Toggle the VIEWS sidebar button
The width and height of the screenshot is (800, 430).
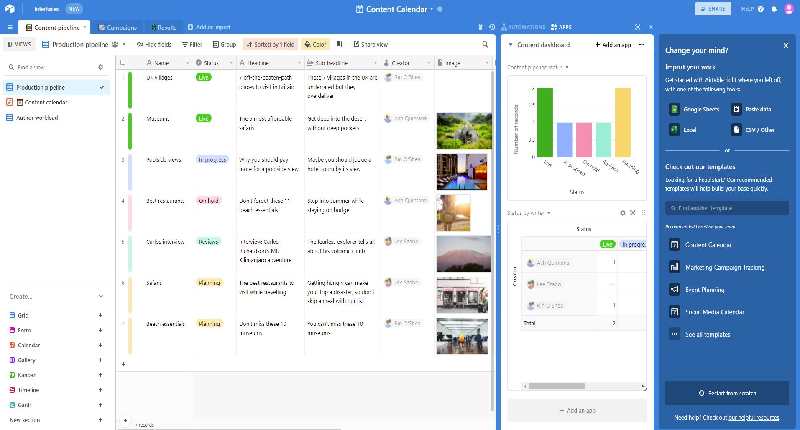coord(19,44)
